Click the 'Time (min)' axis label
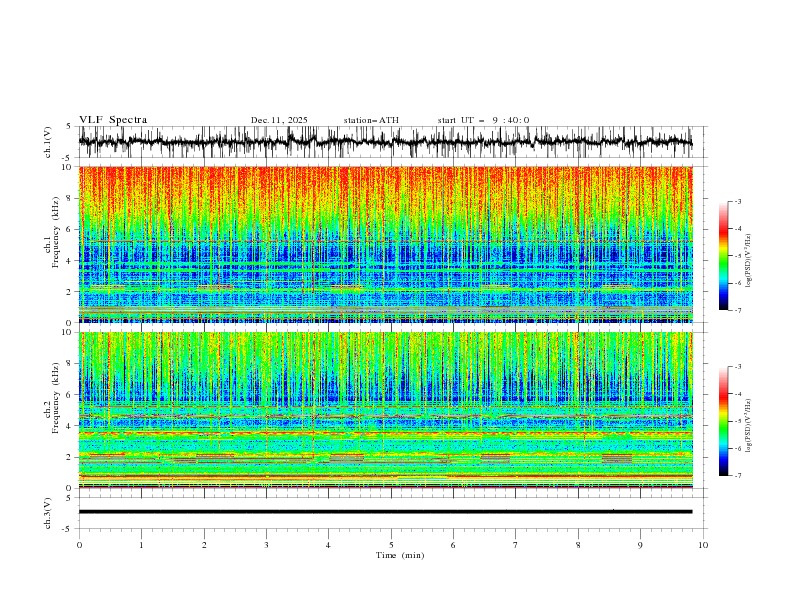 pos(400,555)
